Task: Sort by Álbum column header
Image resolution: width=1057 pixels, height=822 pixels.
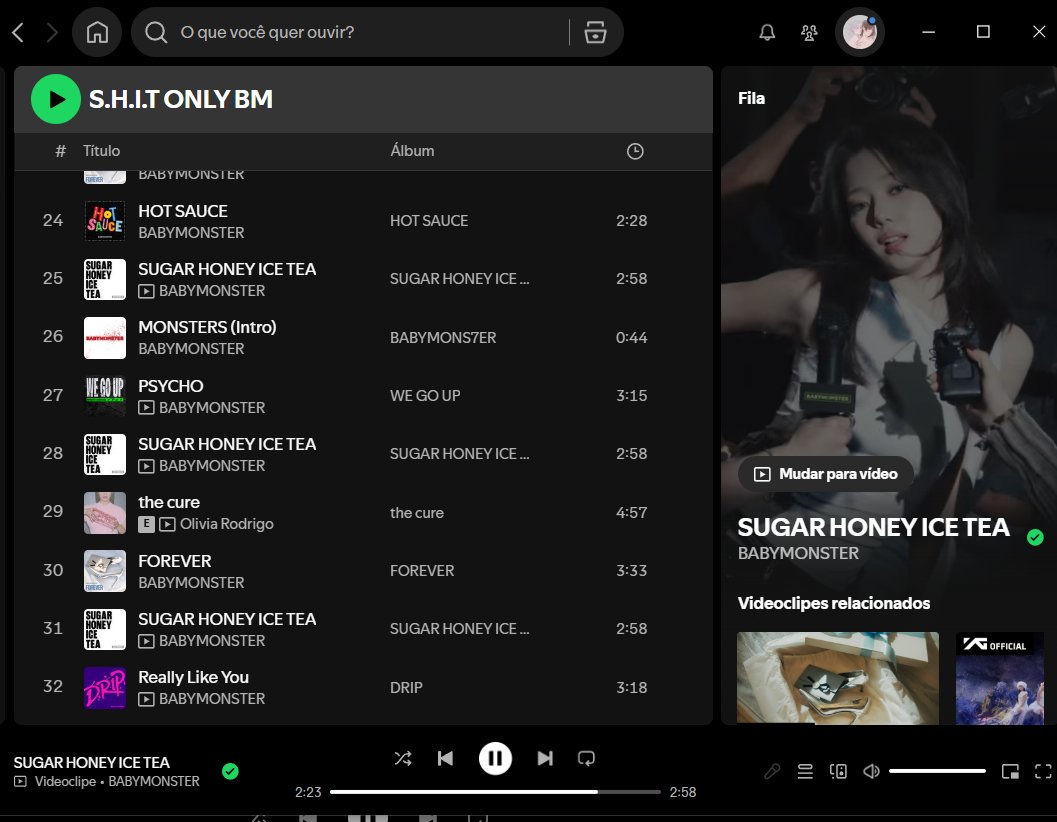Action: pos(412,151)
